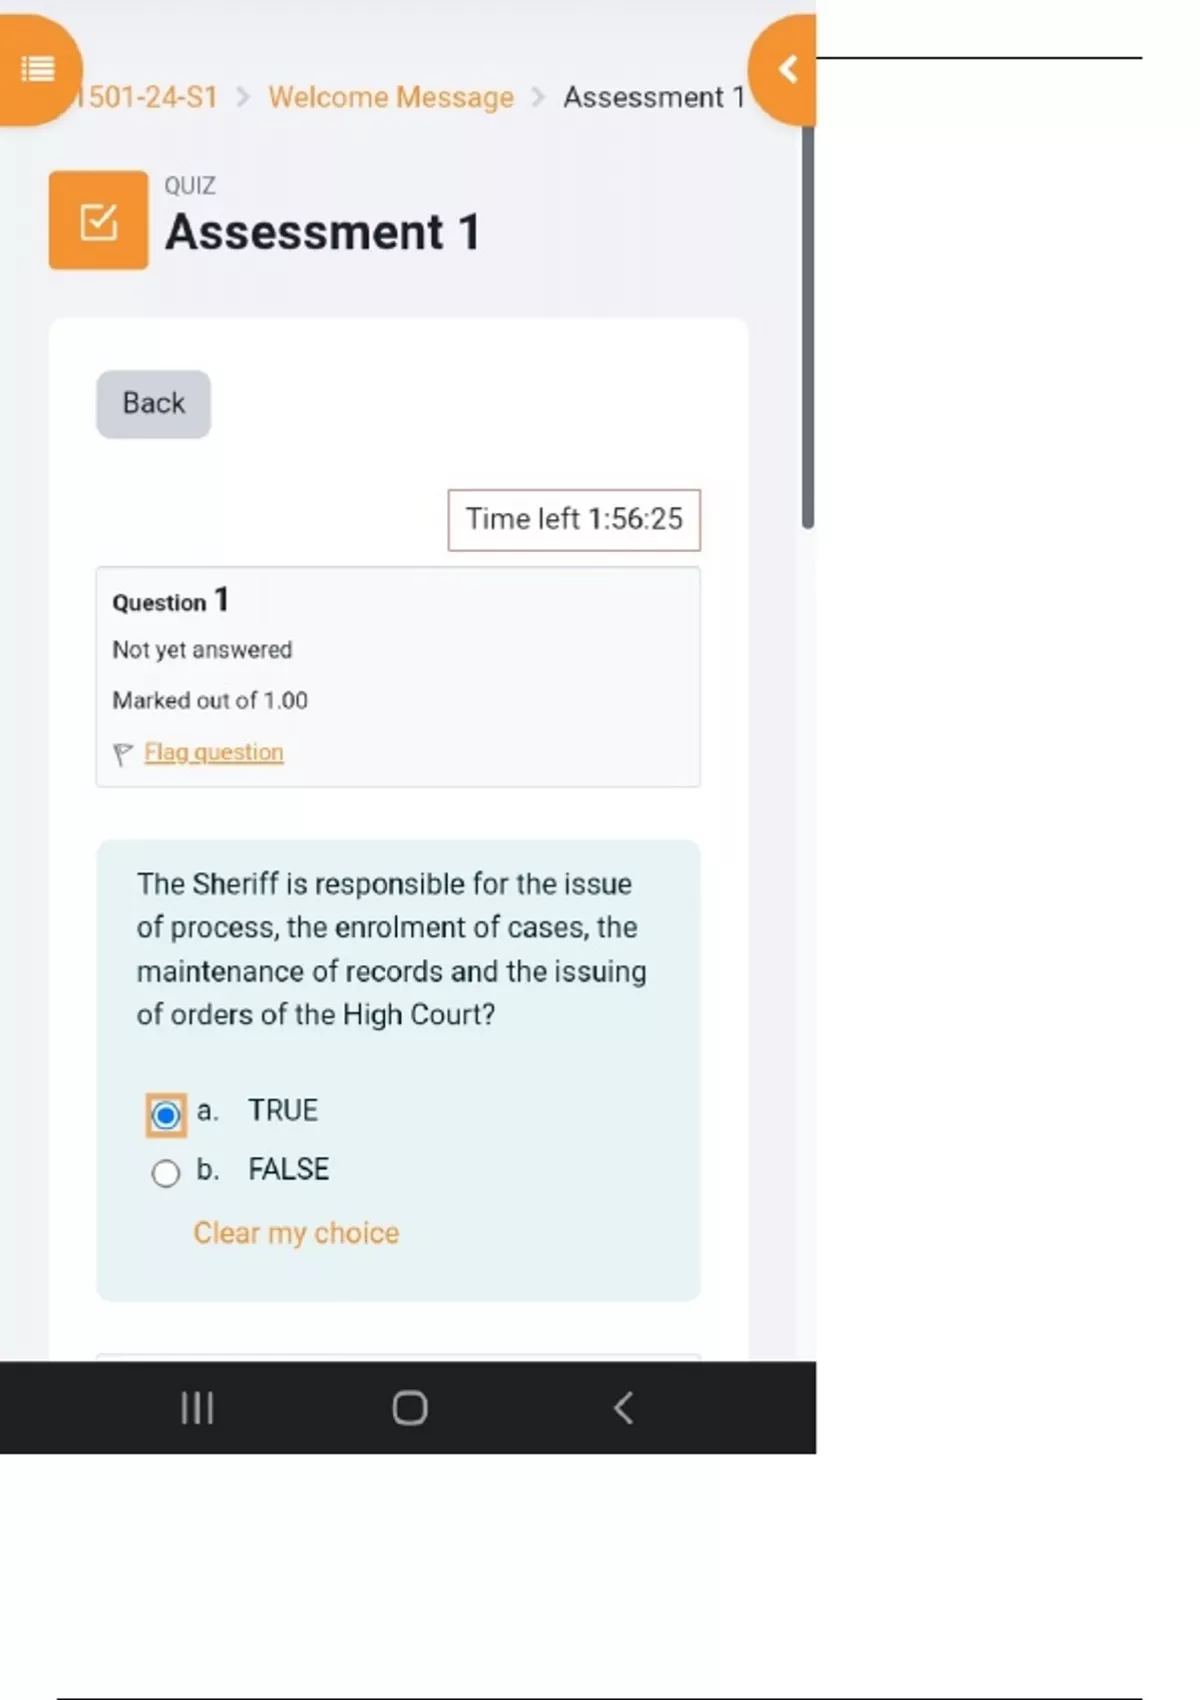Click the Clear my choice link
The width and height of the screenshot is (1200, 1700).
(x=296, y=1233)
